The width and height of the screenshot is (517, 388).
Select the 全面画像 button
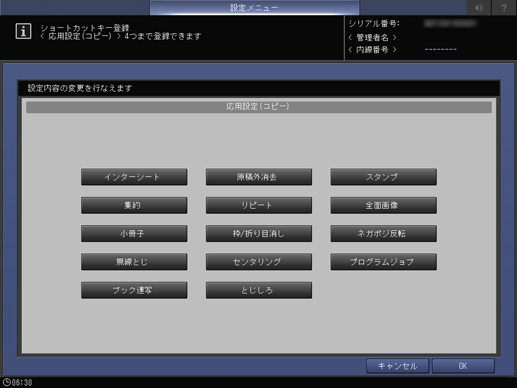(383, 205)
